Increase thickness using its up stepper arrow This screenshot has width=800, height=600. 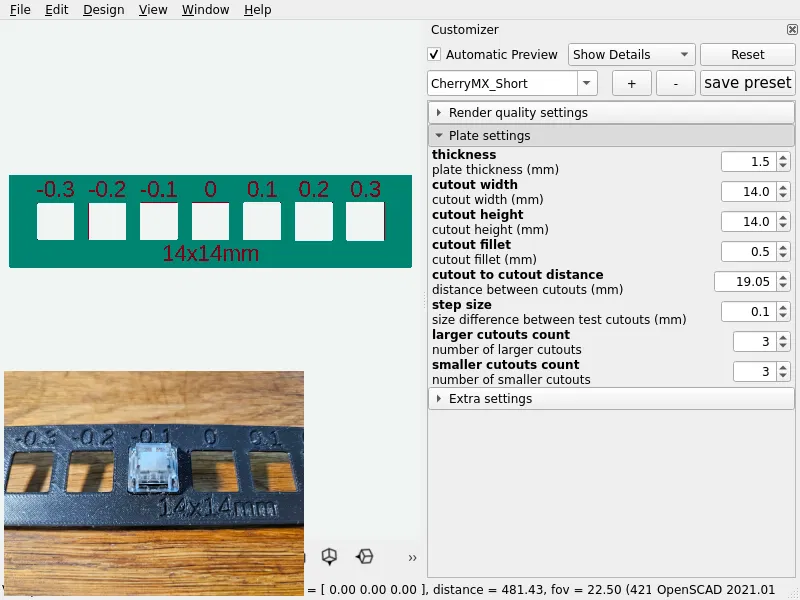[782, 156]
